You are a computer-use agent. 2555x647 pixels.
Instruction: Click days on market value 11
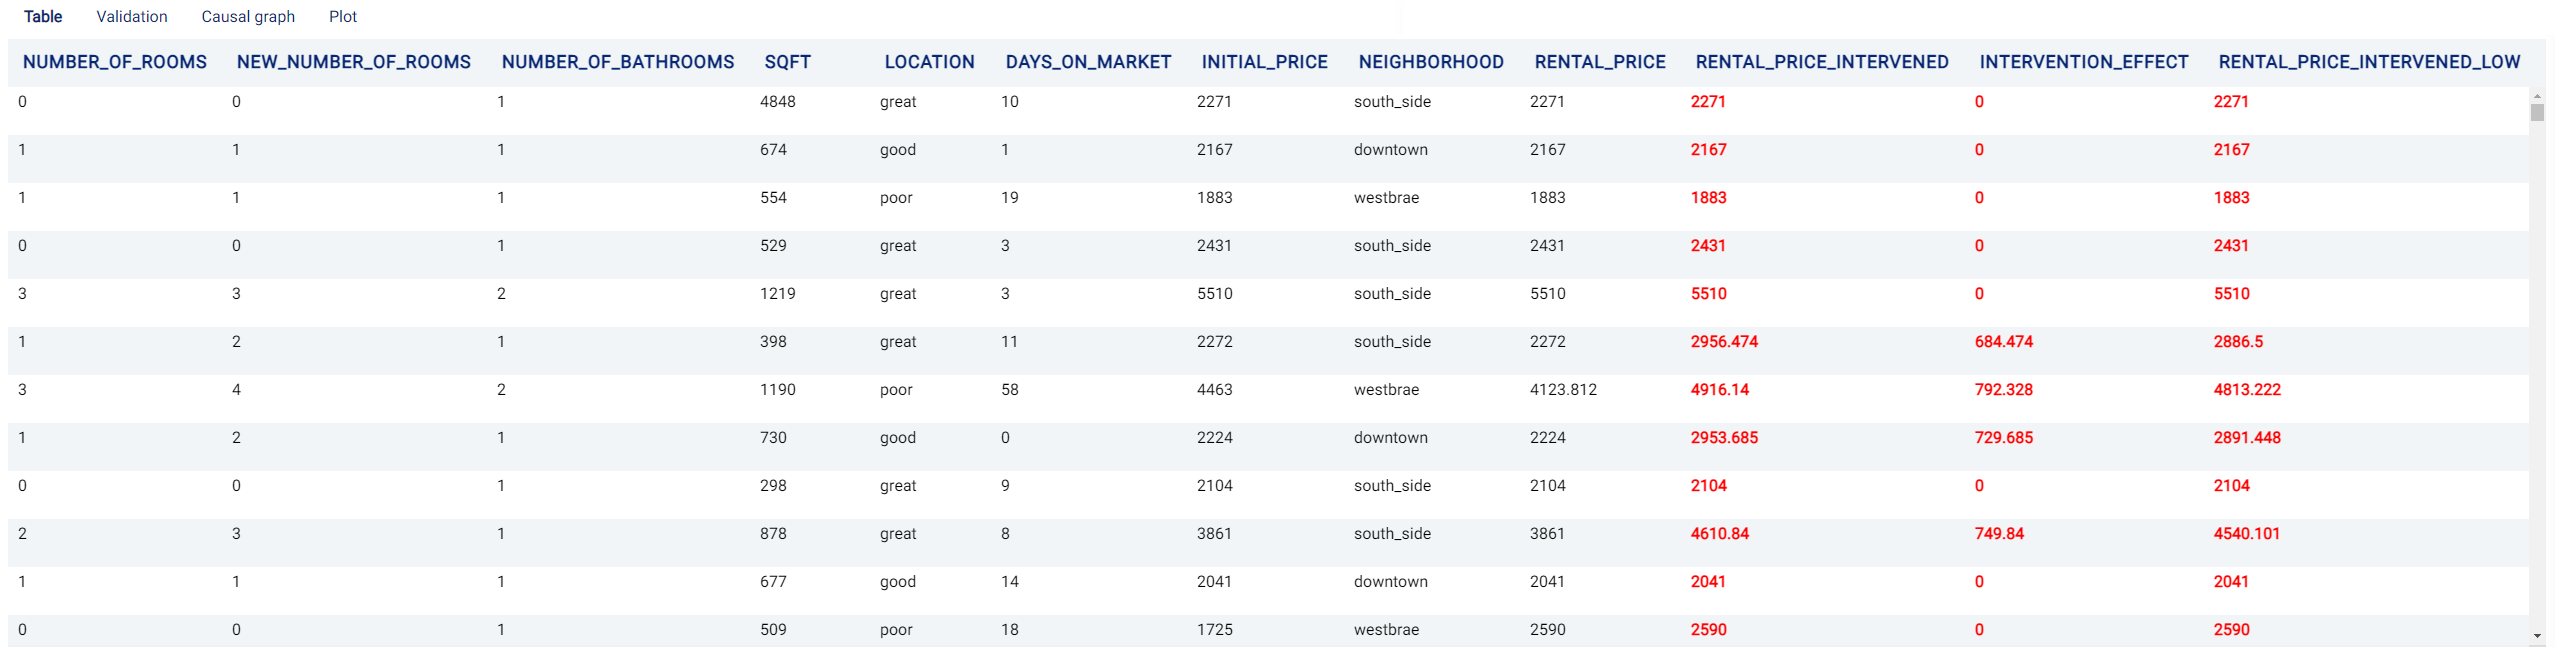click(1010, 342)
